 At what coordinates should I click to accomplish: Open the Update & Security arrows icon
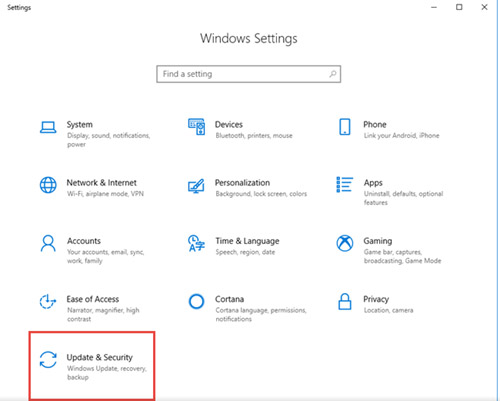tap(48, 360)
